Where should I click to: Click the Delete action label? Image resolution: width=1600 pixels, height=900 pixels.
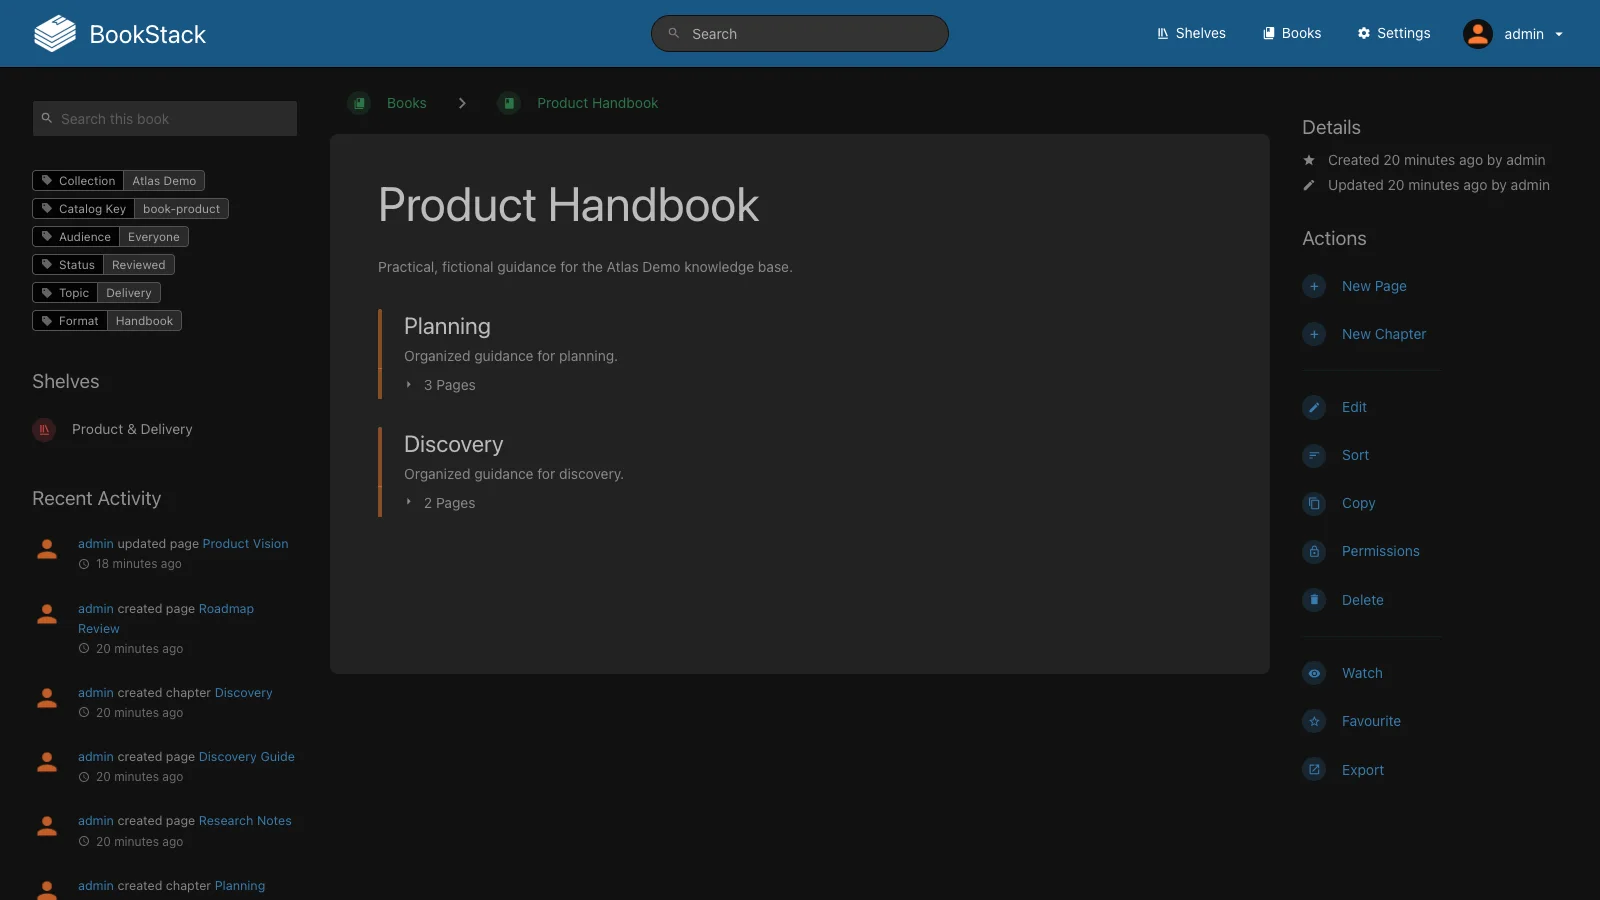1363,600
